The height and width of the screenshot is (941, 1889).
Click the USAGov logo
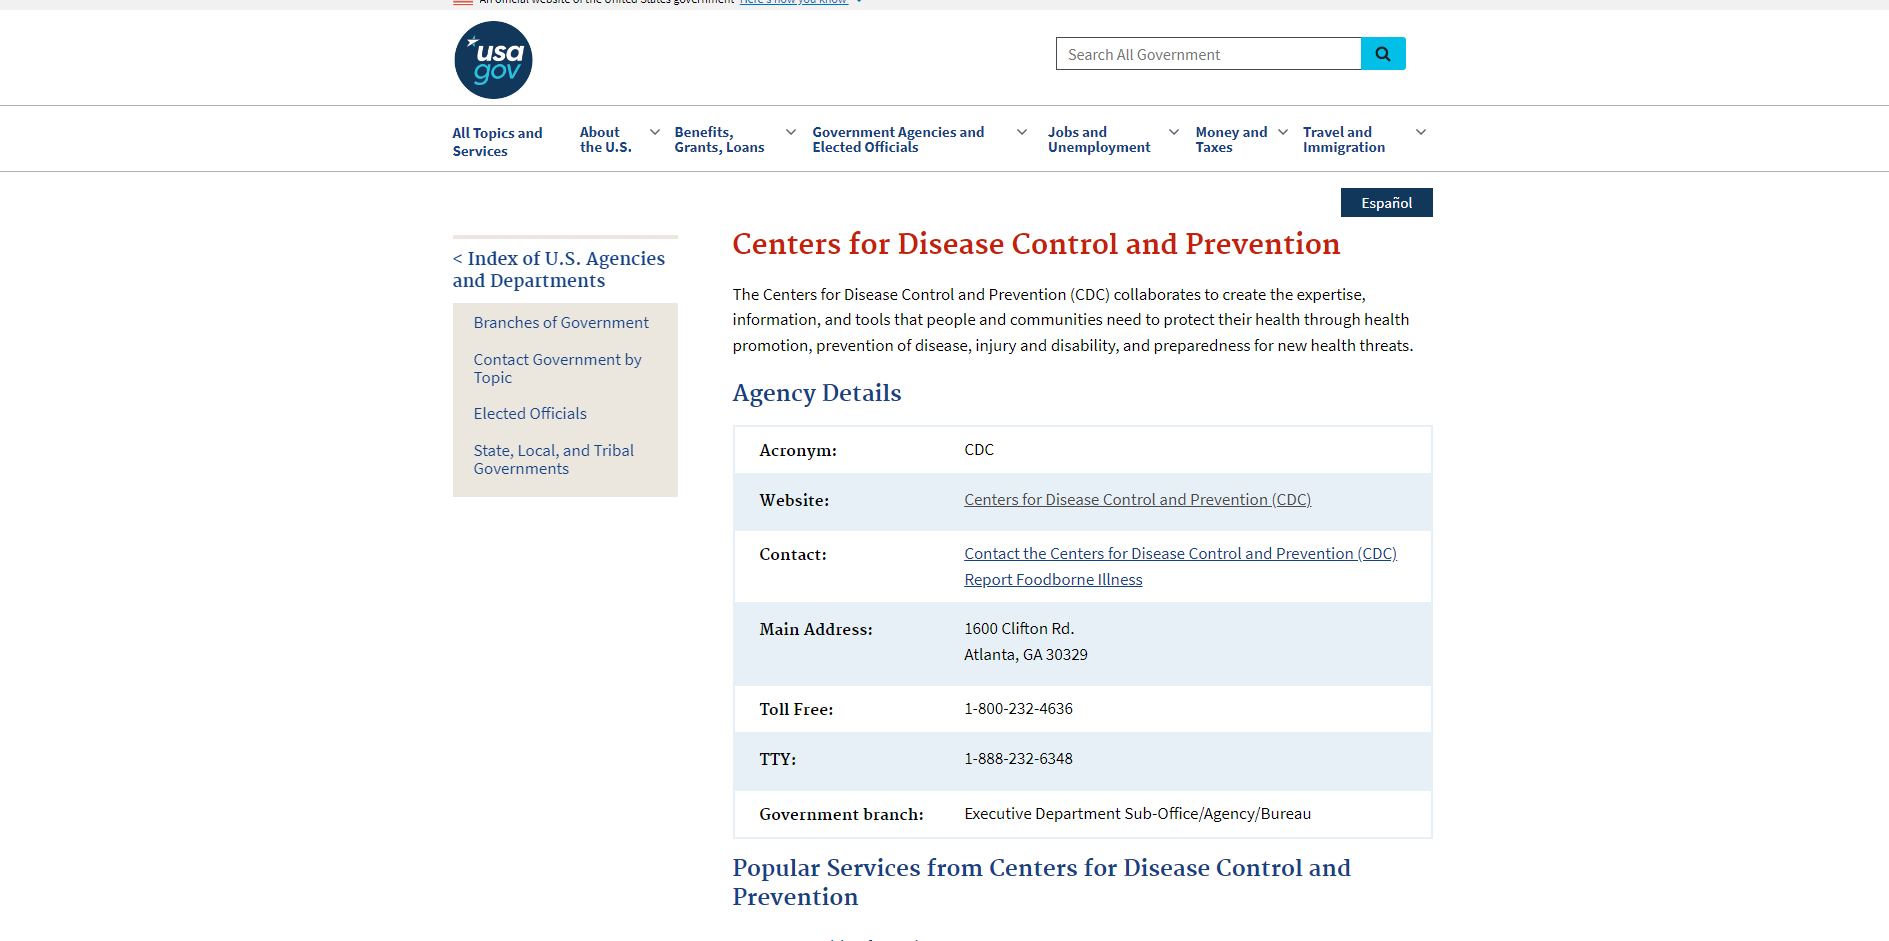coord(493,60)
